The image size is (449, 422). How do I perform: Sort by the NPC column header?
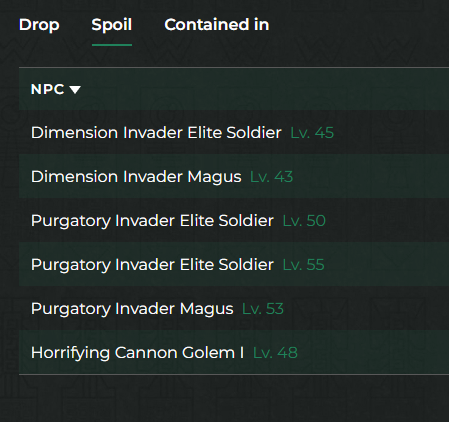coord(47,89)
